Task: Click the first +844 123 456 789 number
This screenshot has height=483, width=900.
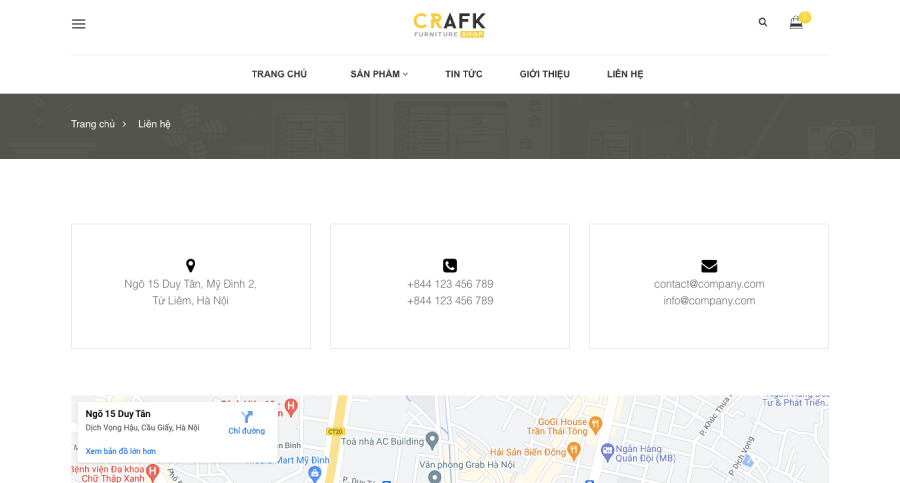Action: (450, 284)
